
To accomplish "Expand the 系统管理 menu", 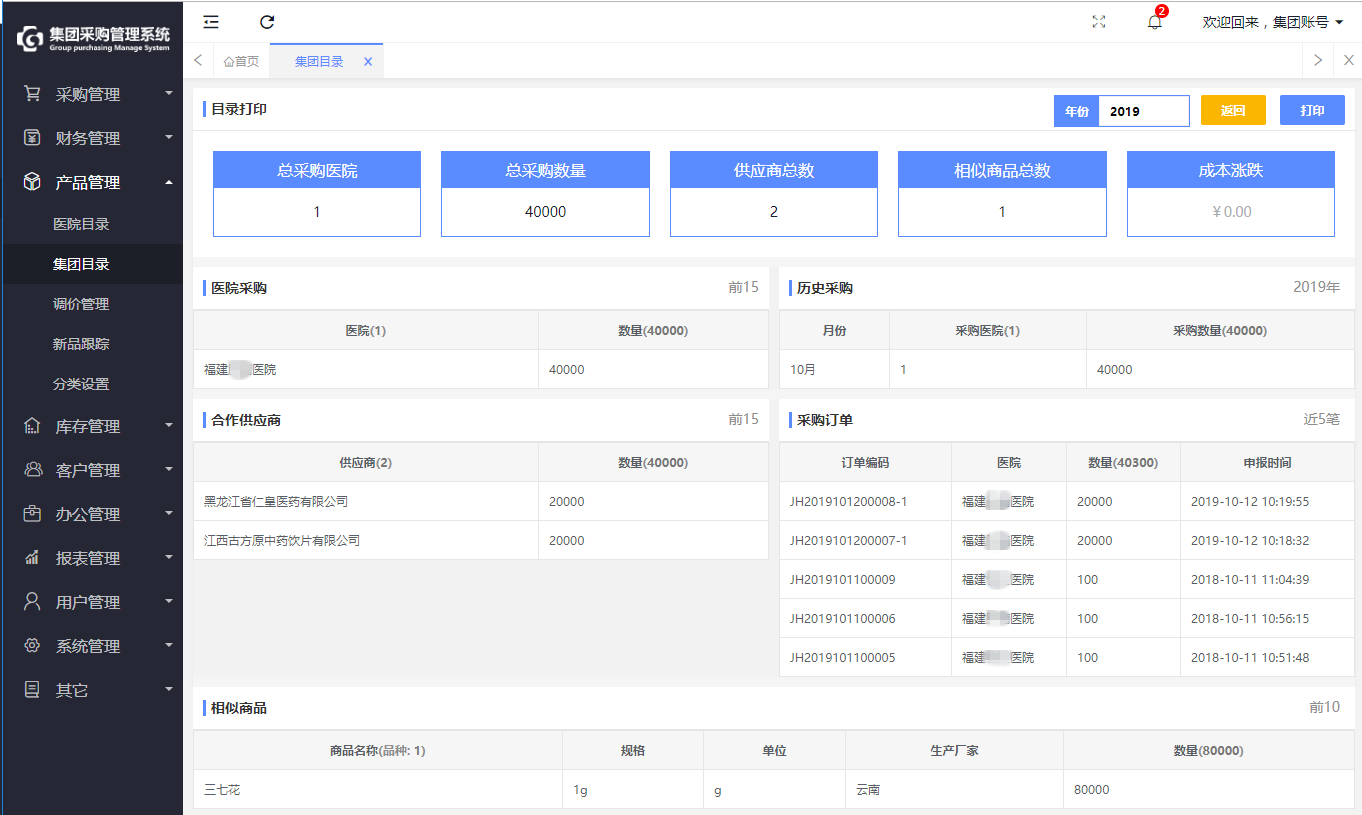I will [169, 646].
